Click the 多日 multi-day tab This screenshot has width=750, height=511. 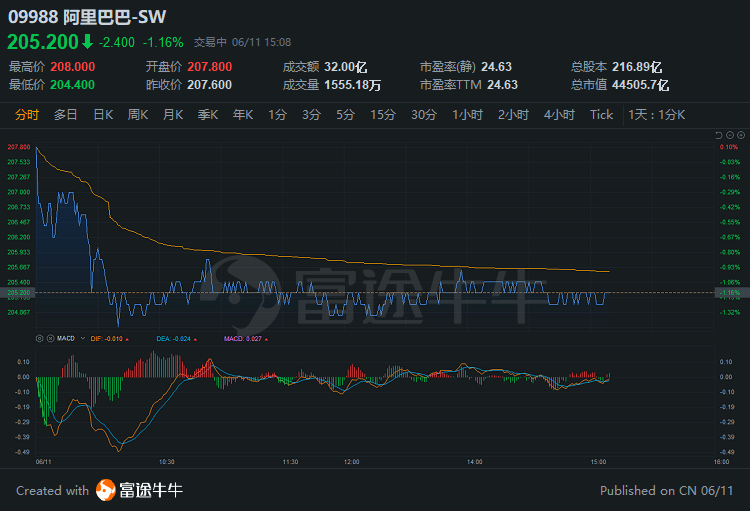pyautogui.click(x=66, y=115)
